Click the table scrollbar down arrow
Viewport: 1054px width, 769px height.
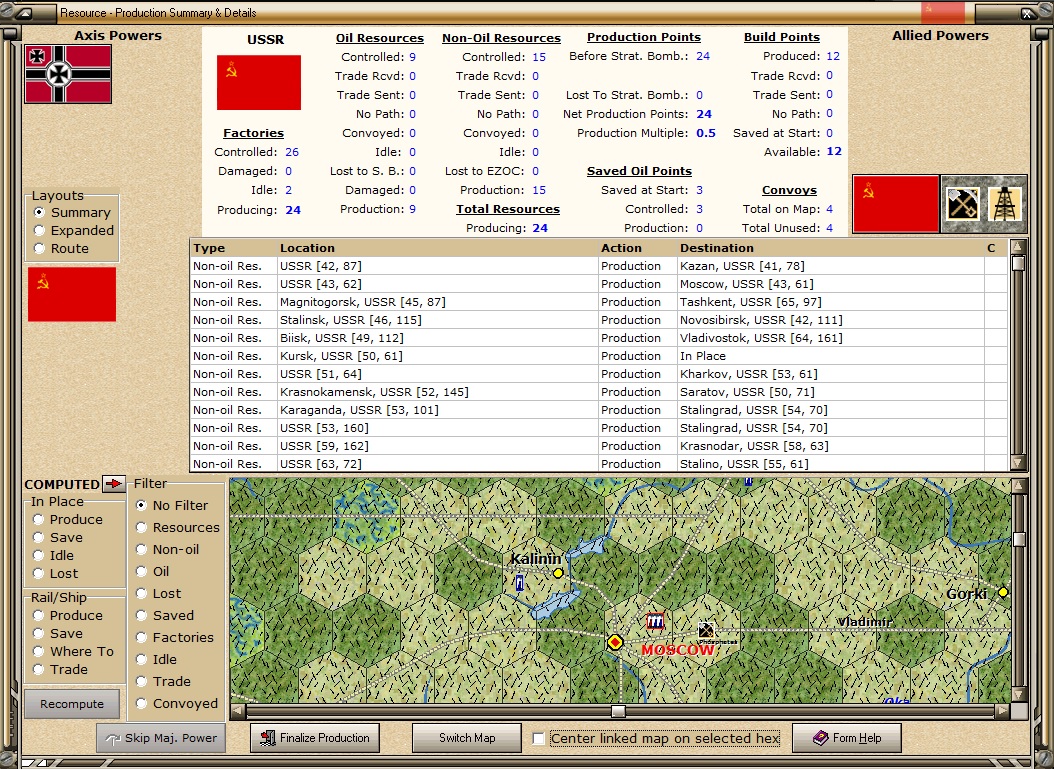[x=1018, y=462]
